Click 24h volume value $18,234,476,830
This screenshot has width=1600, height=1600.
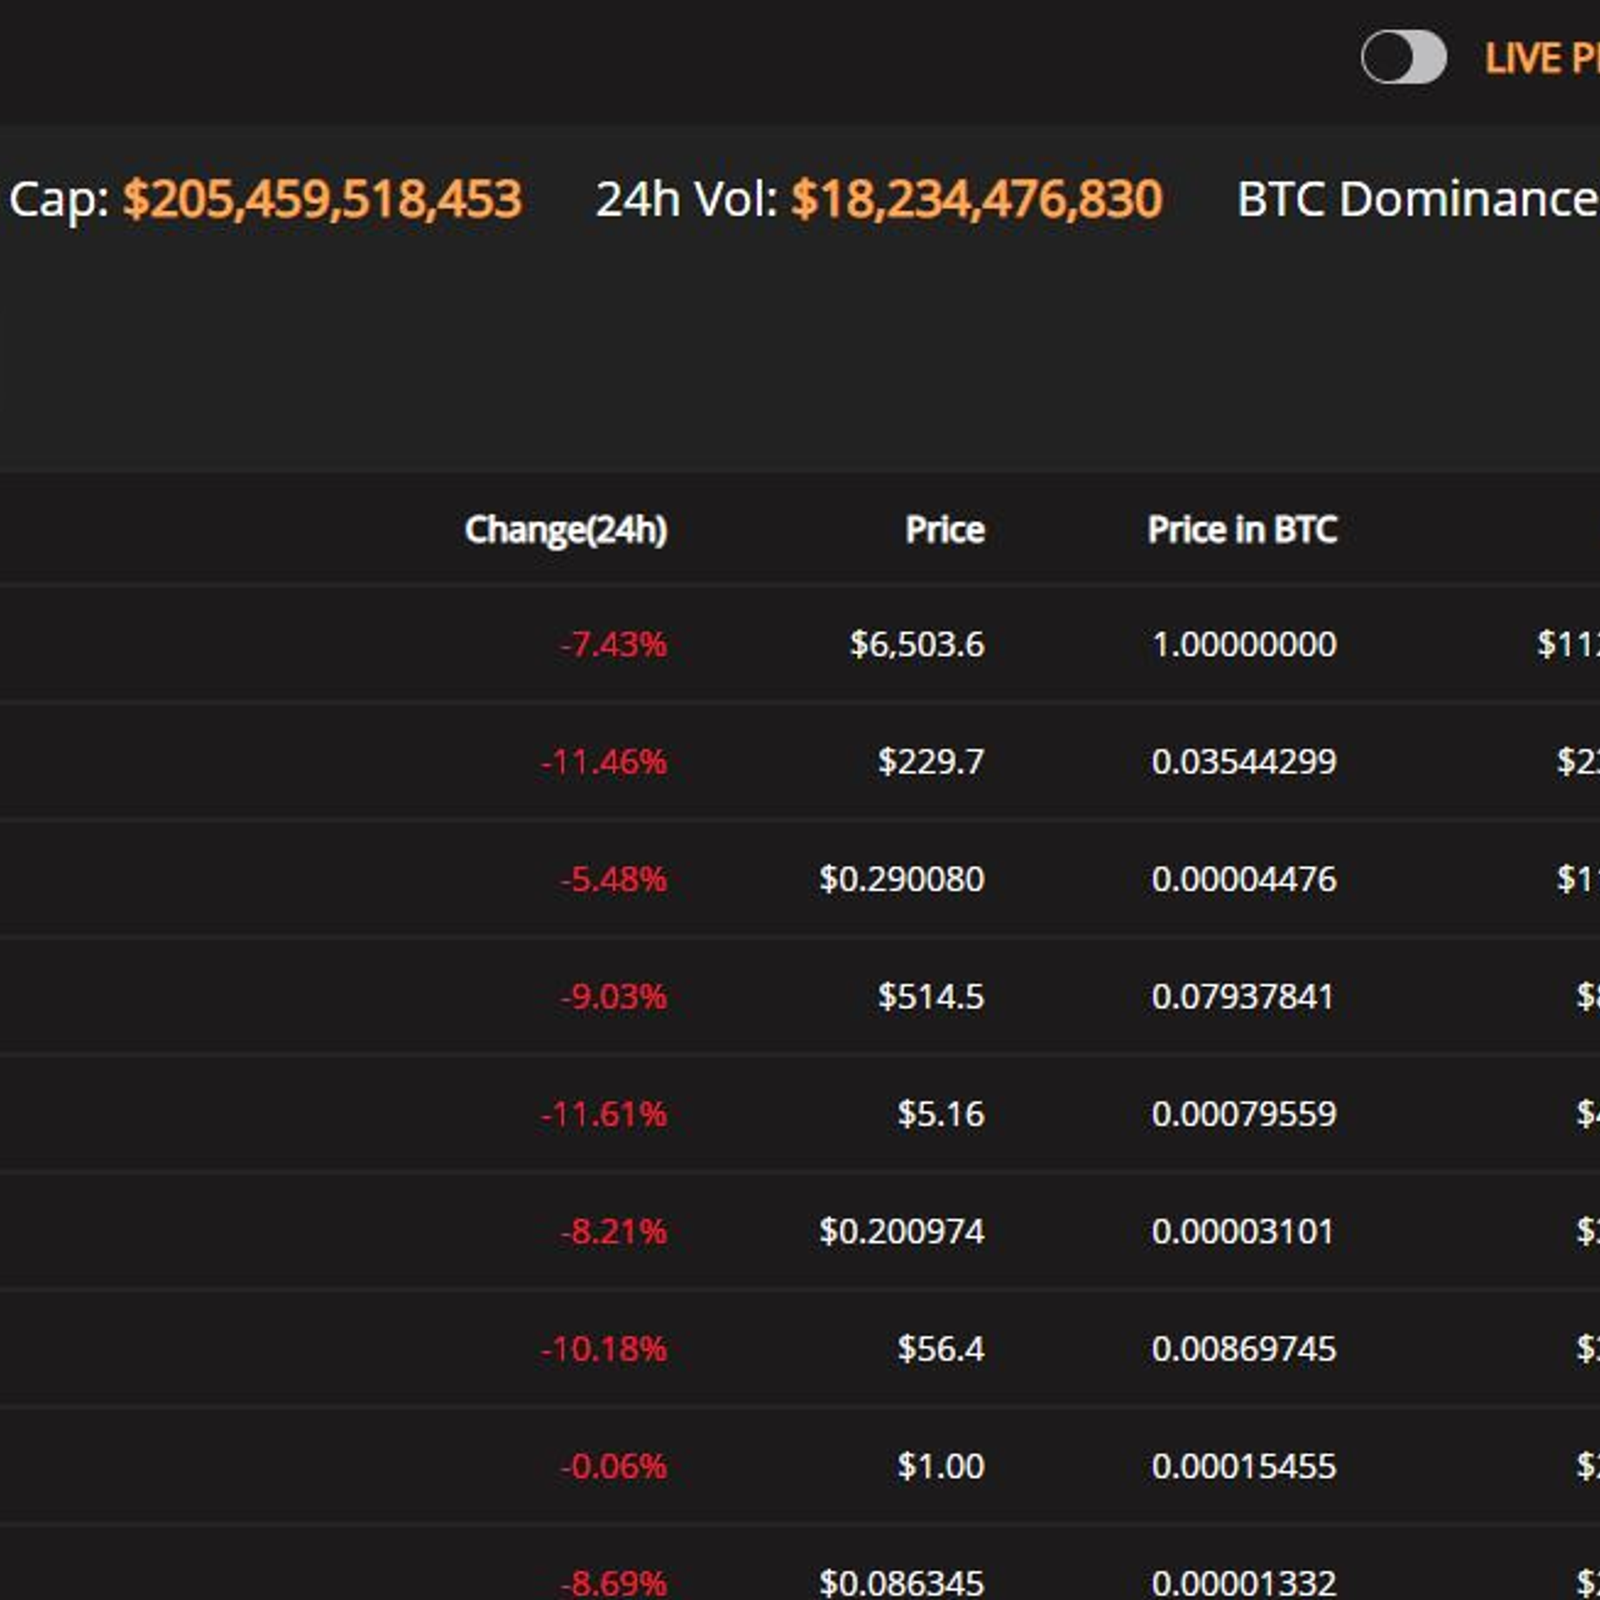977,199
